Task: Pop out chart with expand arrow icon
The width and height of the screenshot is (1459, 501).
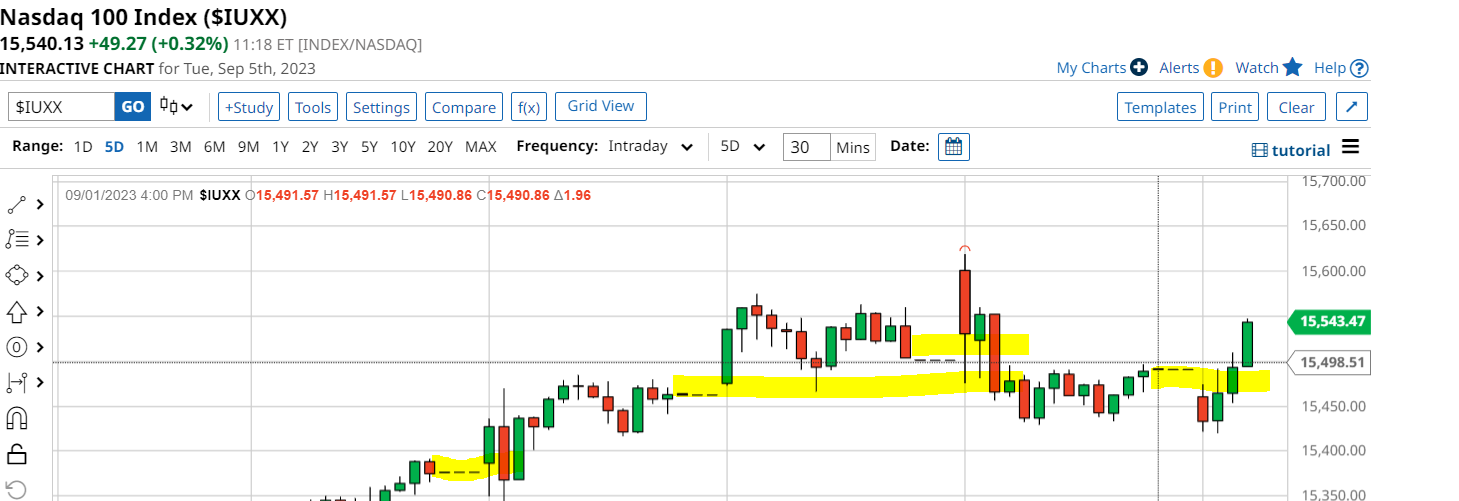Action: 1351,107
